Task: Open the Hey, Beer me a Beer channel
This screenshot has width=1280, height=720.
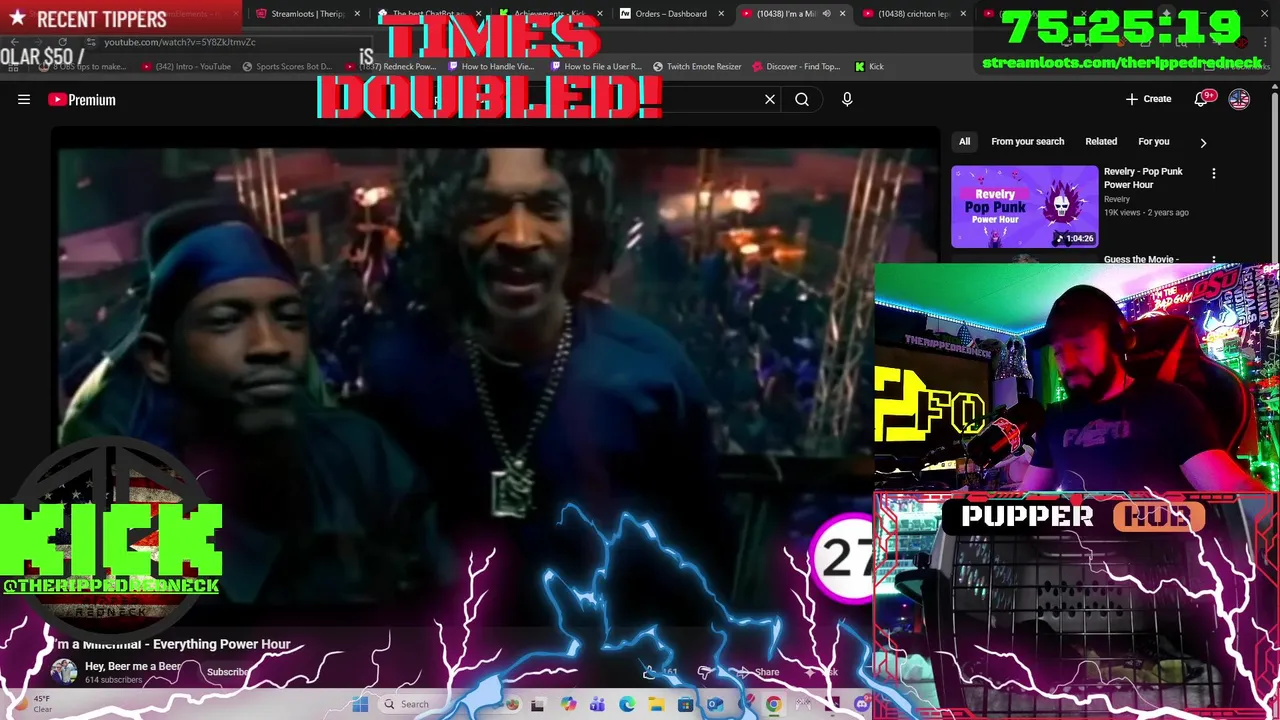Action: (x=134, y=666)
